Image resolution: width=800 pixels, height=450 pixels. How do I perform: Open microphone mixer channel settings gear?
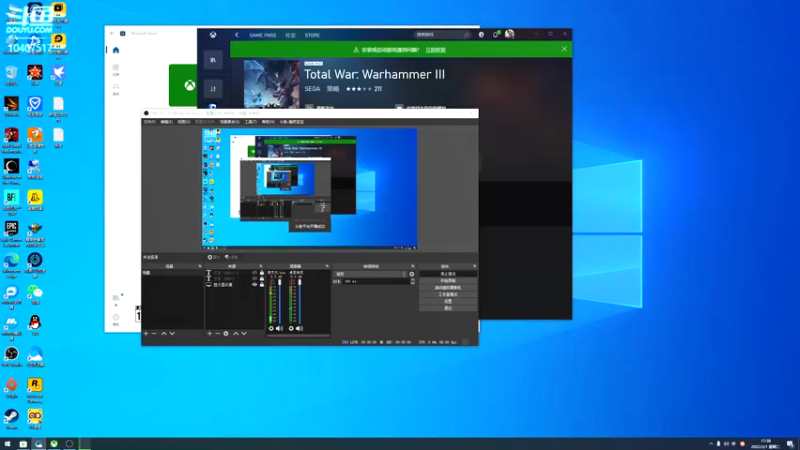(271, 329)
